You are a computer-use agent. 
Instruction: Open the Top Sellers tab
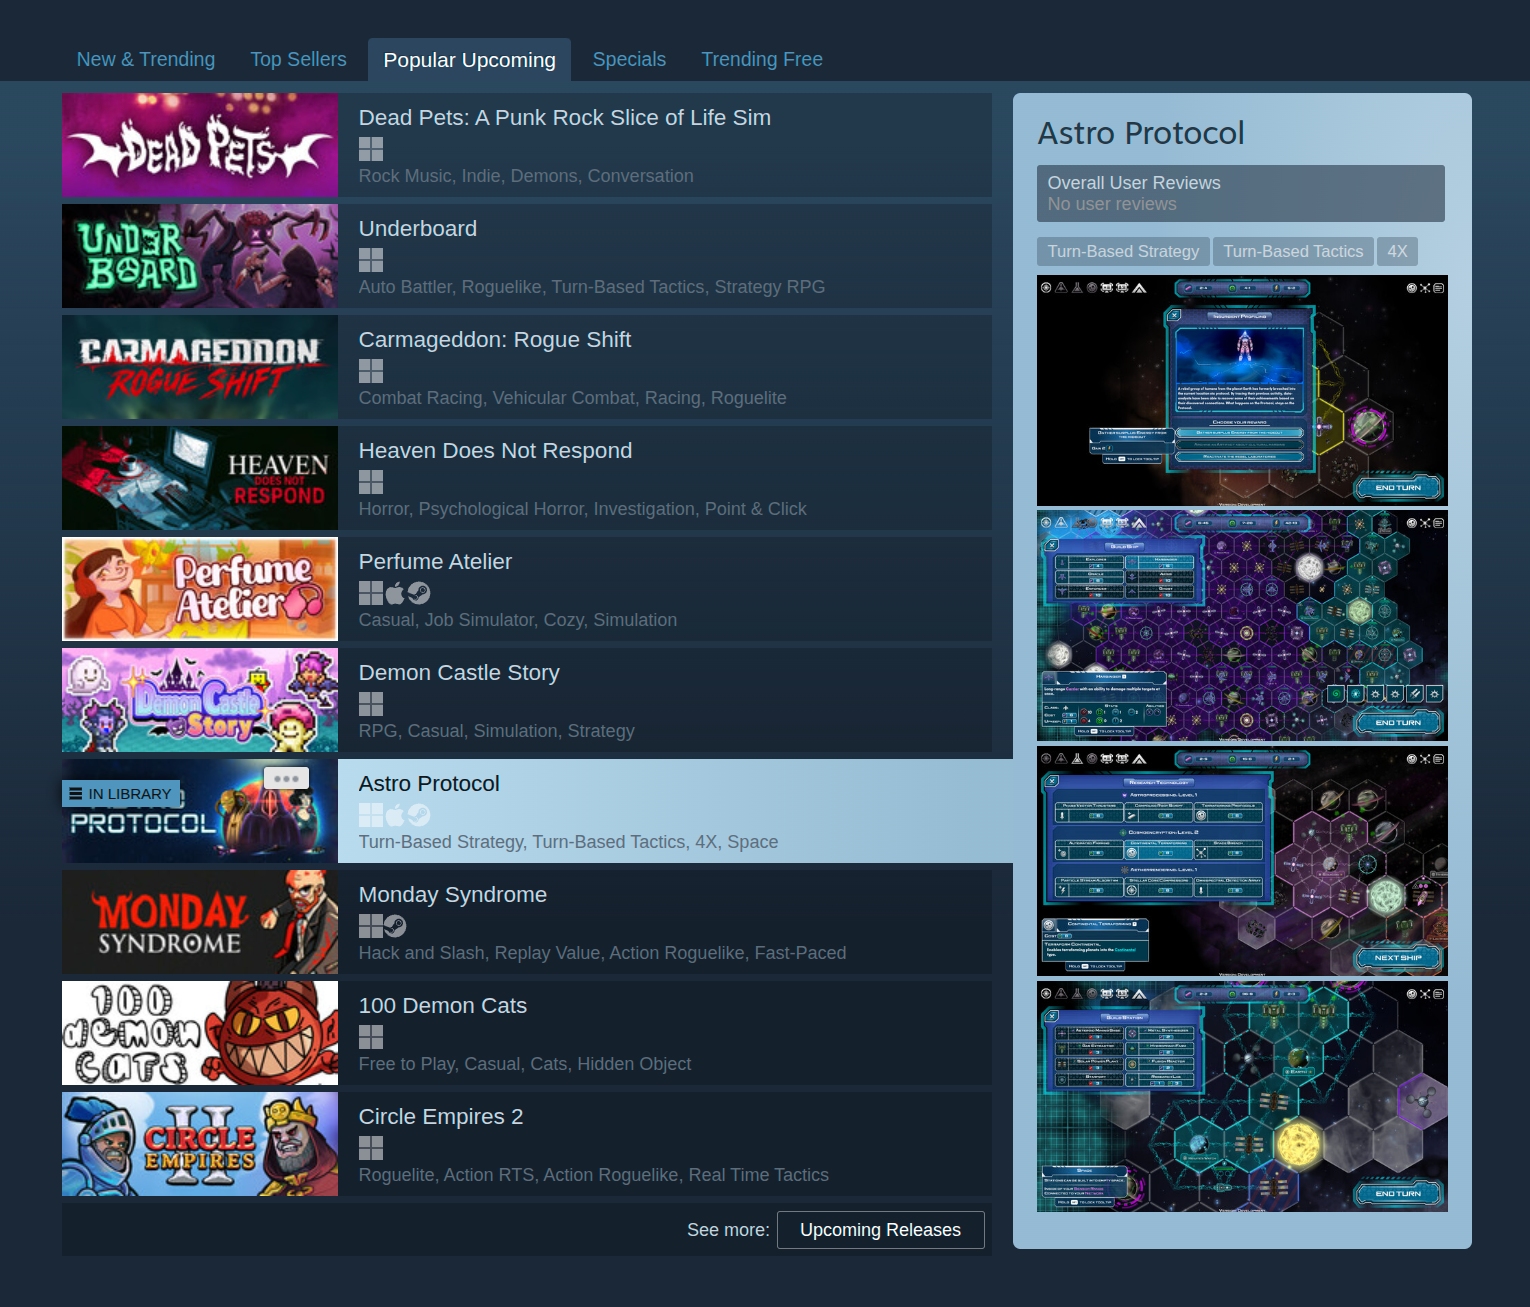pyautogui.click(x=298, y=59)
